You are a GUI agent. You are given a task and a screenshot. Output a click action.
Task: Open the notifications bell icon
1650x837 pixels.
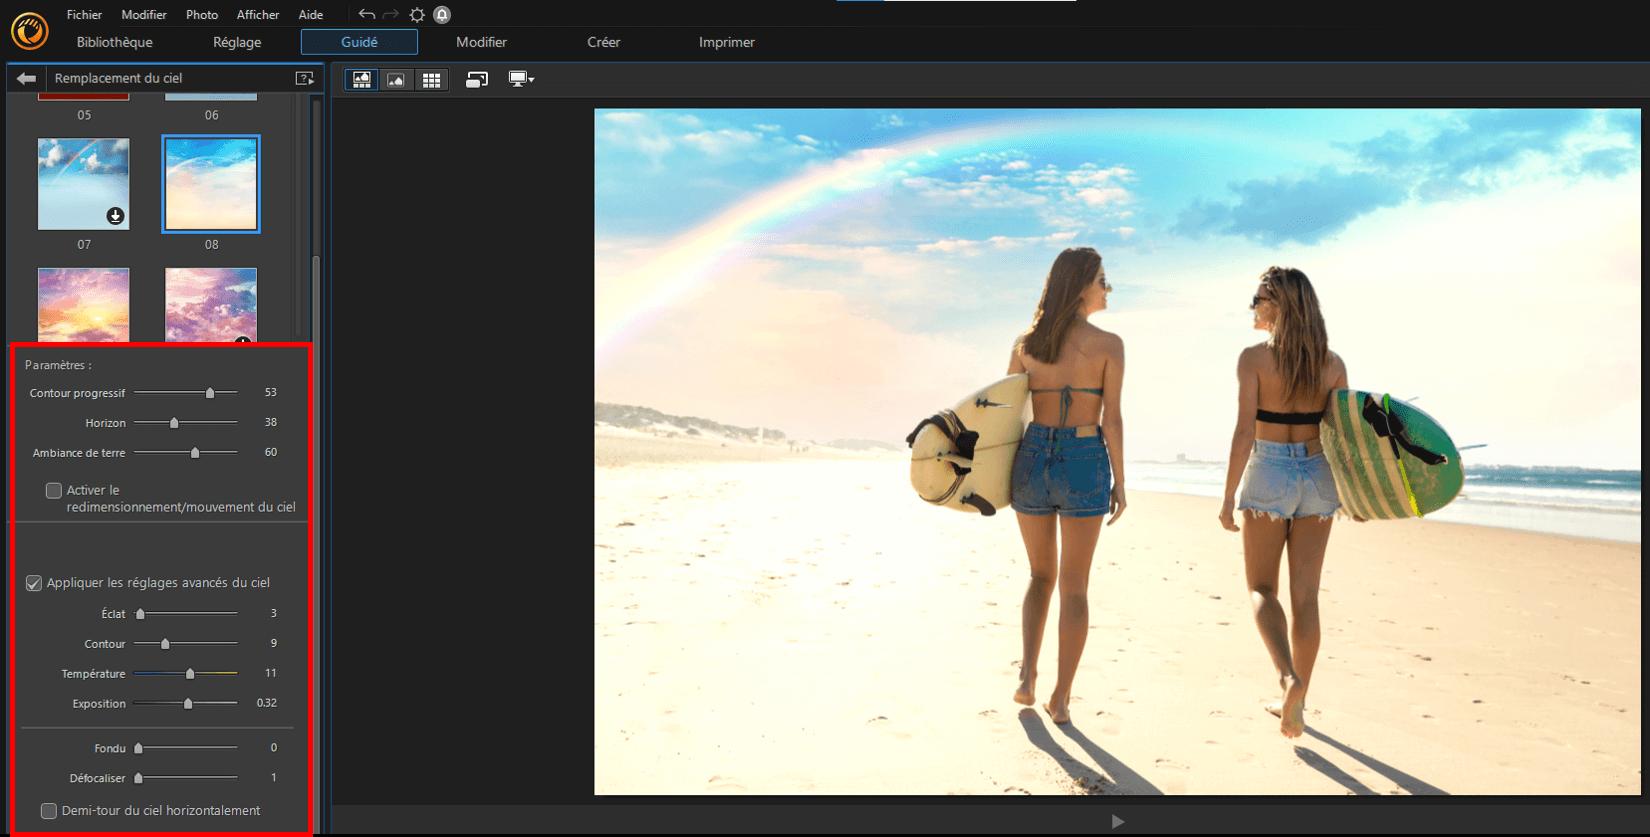pyautogui.click(x=442, y=15)
